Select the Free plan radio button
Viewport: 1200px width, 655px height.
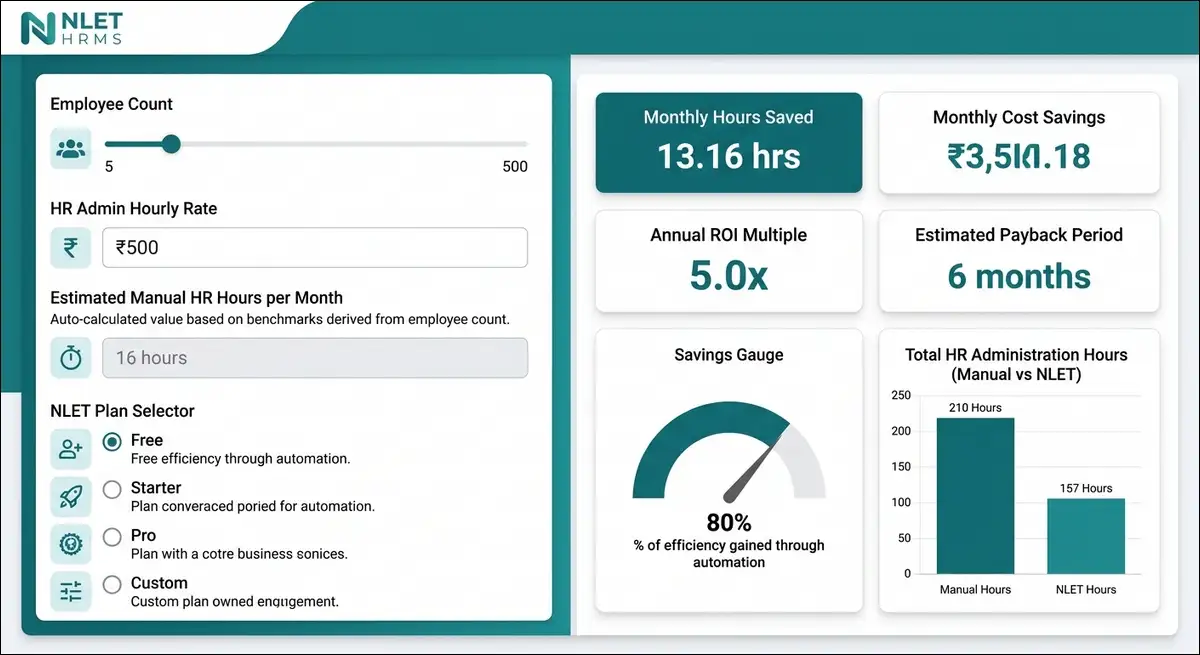point(113,441)
